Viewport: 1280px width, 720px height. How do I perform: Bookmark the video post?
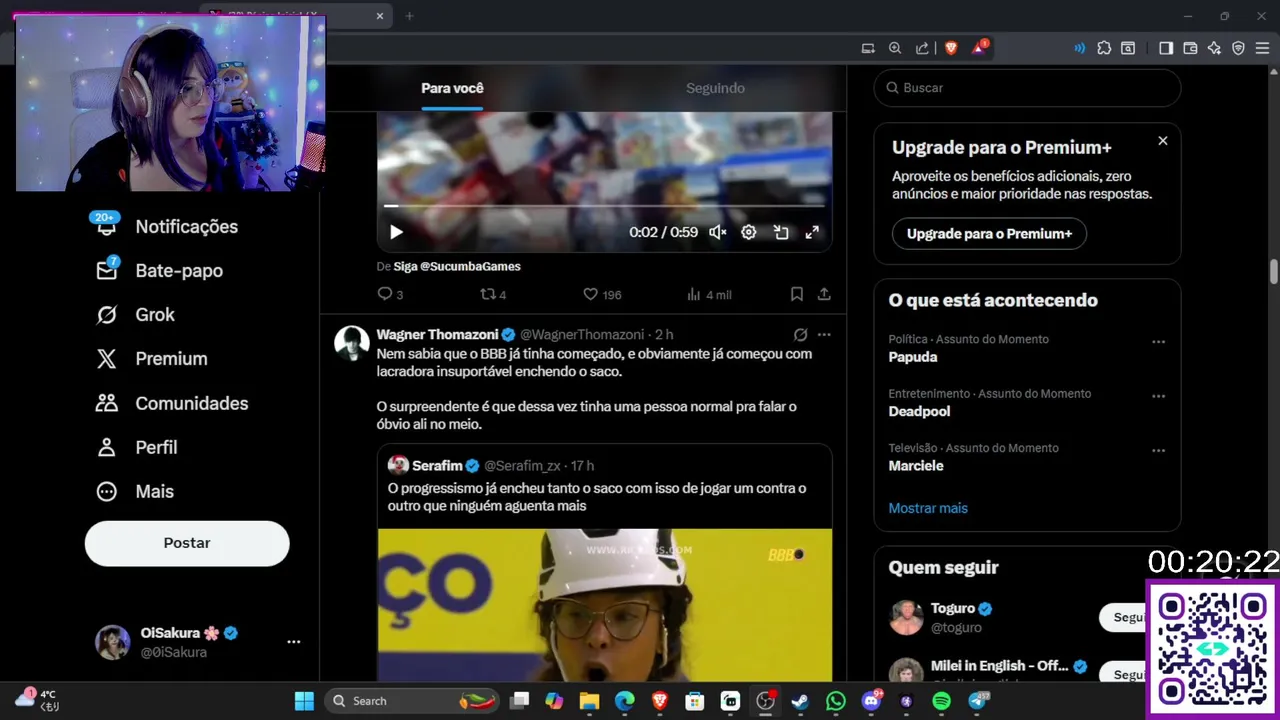[797, 294]
